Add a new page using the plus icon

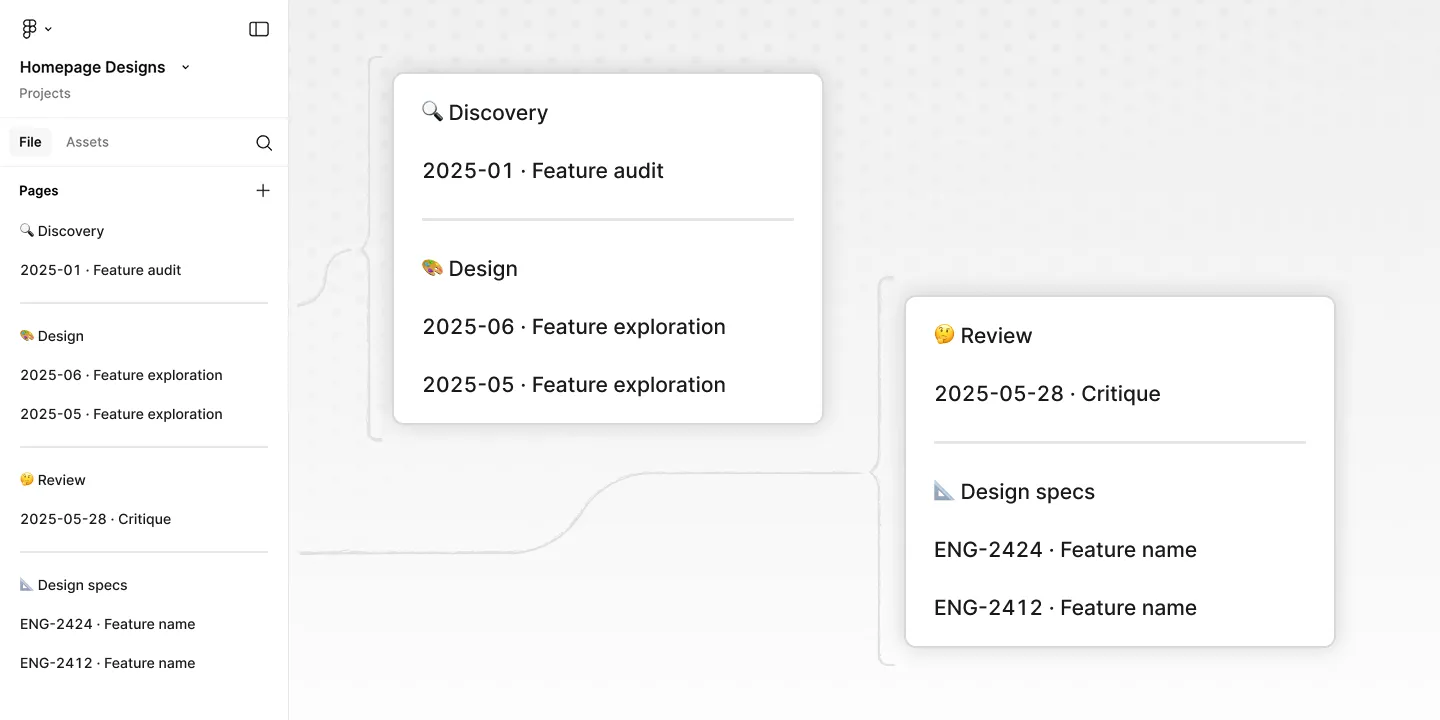(263, 190)
